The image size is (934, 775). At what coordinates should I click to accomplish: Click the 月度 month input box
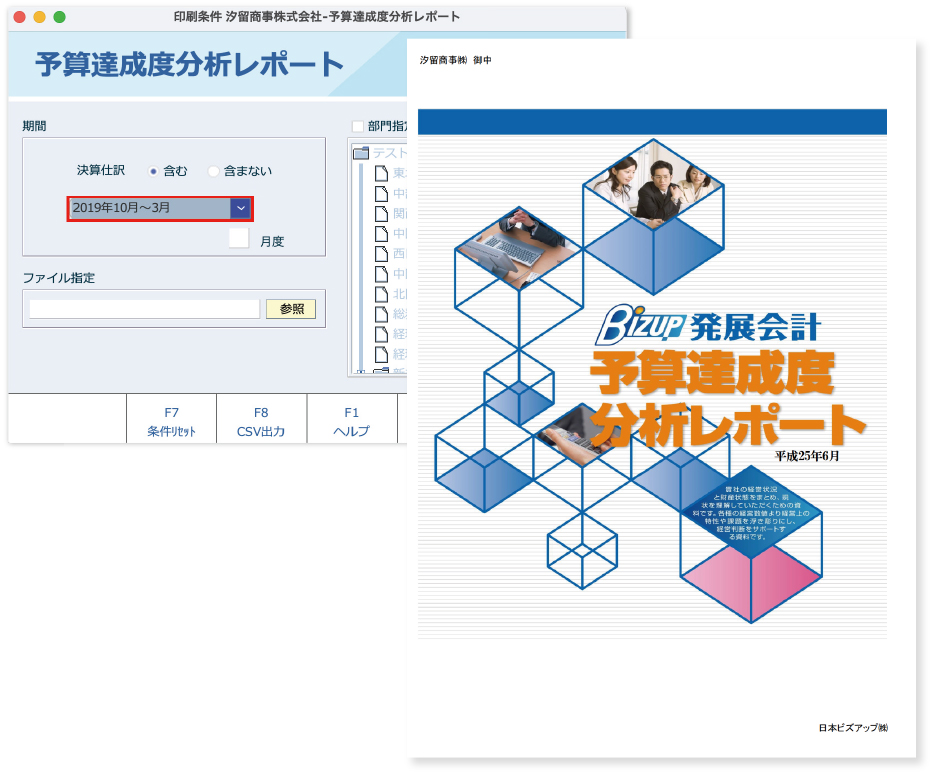(239, 238)
